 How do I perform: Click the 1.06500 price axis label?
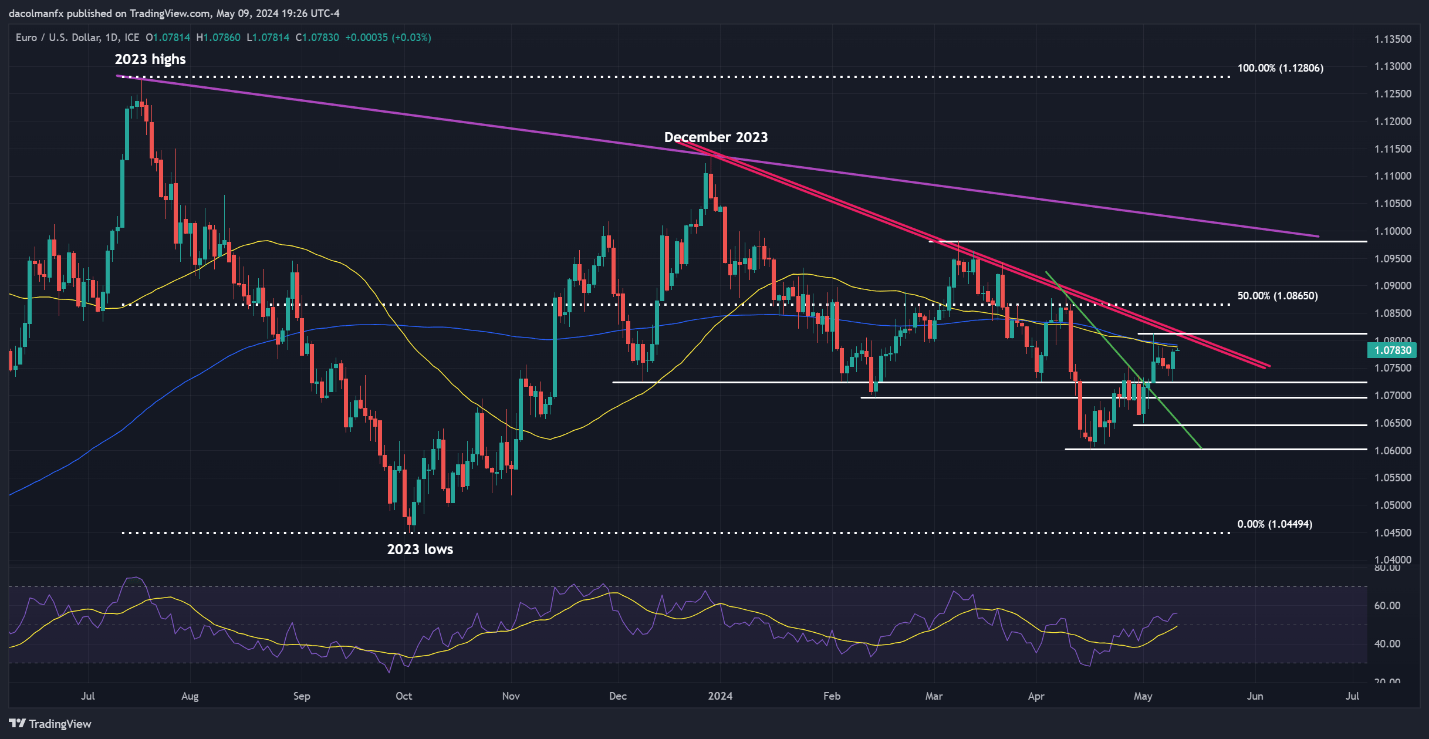point(1392,424)
